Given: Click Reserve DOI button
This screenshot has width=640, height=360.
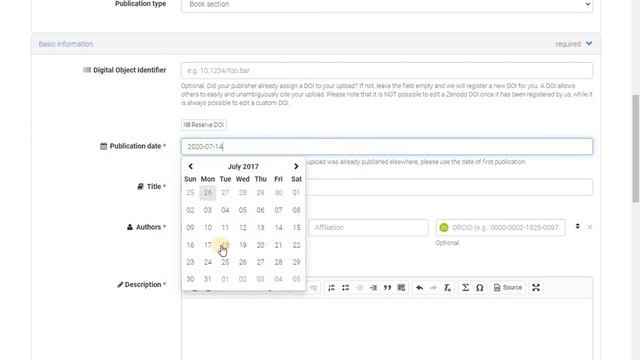Looking at the screenshot, I should (204, 125).
